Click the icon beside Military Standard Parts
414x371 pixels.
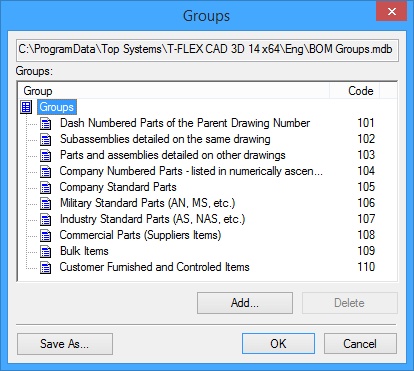[x=46, y=203]
